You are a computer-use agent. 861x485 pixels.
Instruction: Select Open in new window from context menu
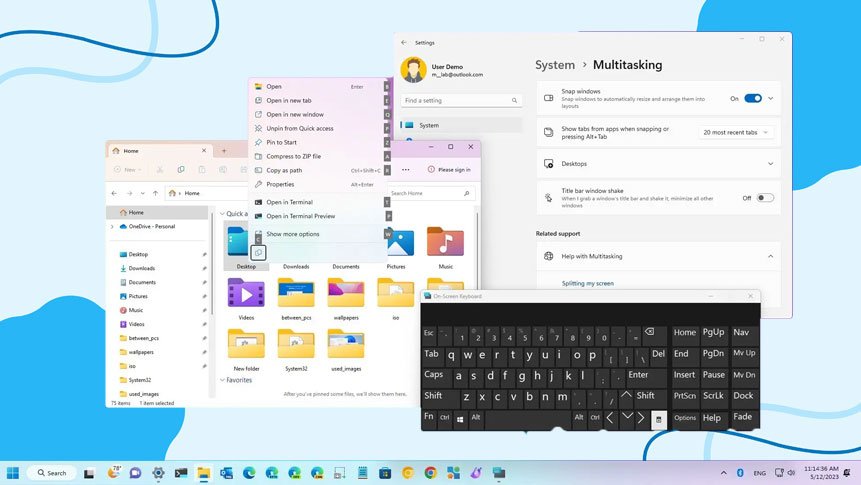(294, 114)
